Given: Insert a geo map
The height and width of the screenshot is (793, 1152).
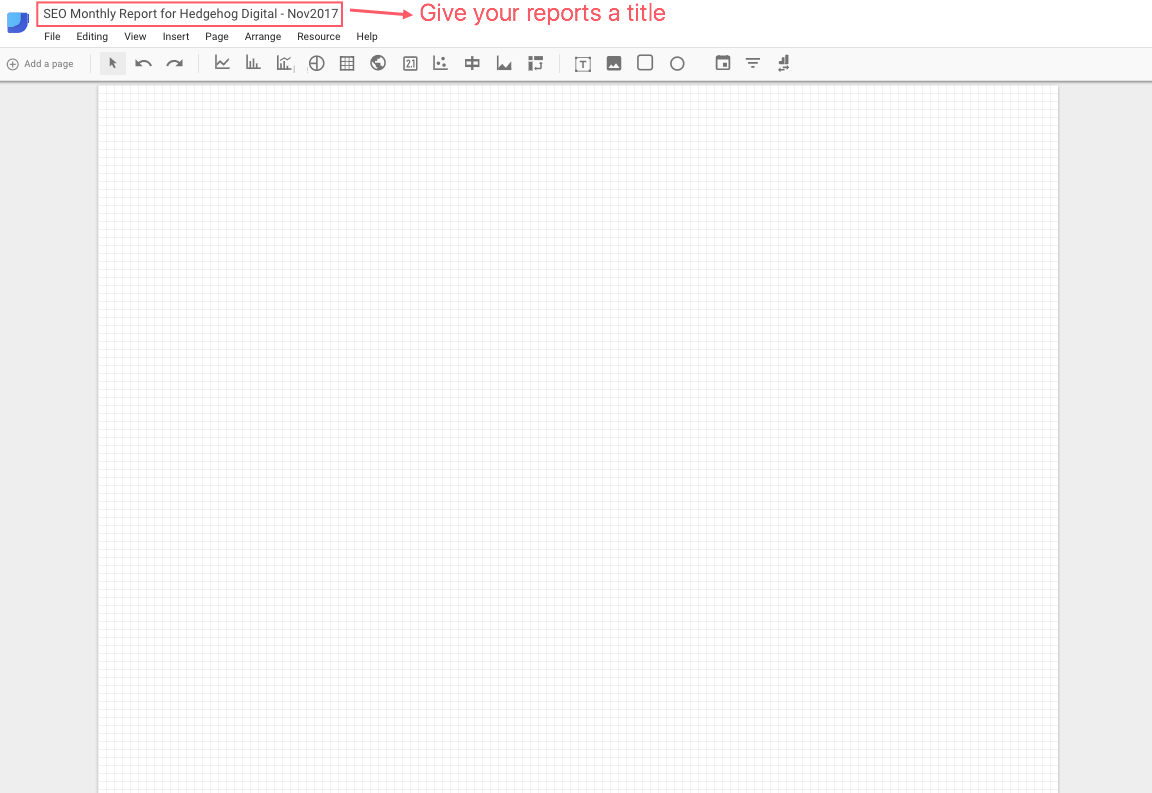Looking at the screenshot, I should click(x=377, y=62).
